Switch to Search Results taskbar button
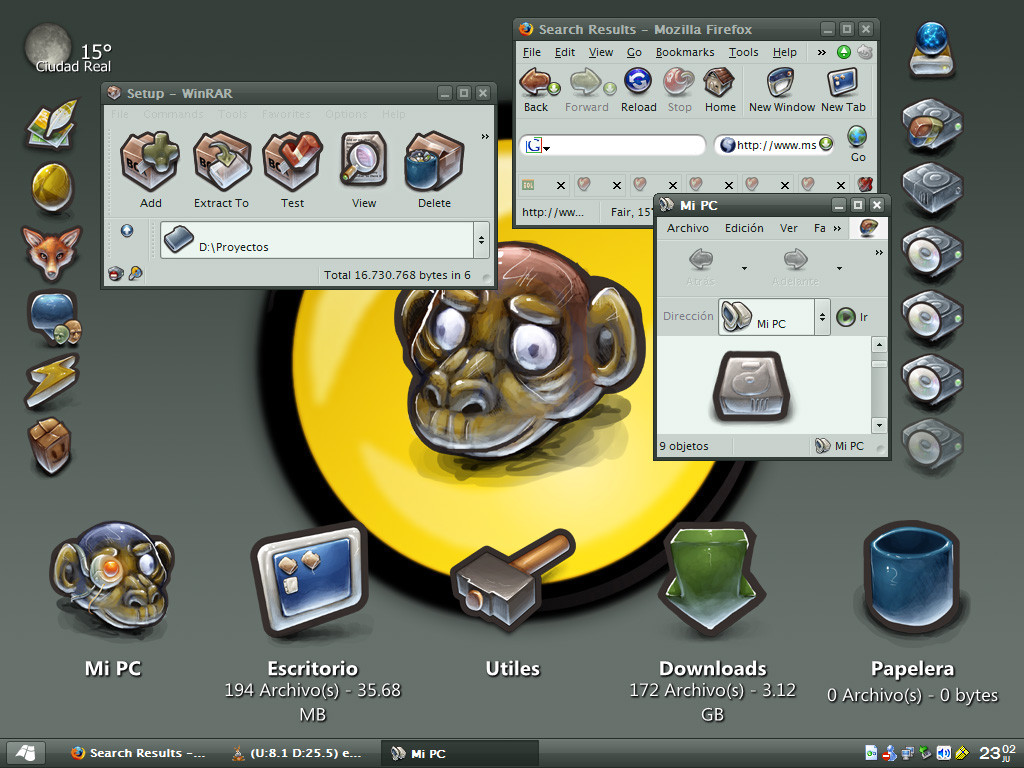The width and height of the screenshot is (1024, 768). [137, 753]
